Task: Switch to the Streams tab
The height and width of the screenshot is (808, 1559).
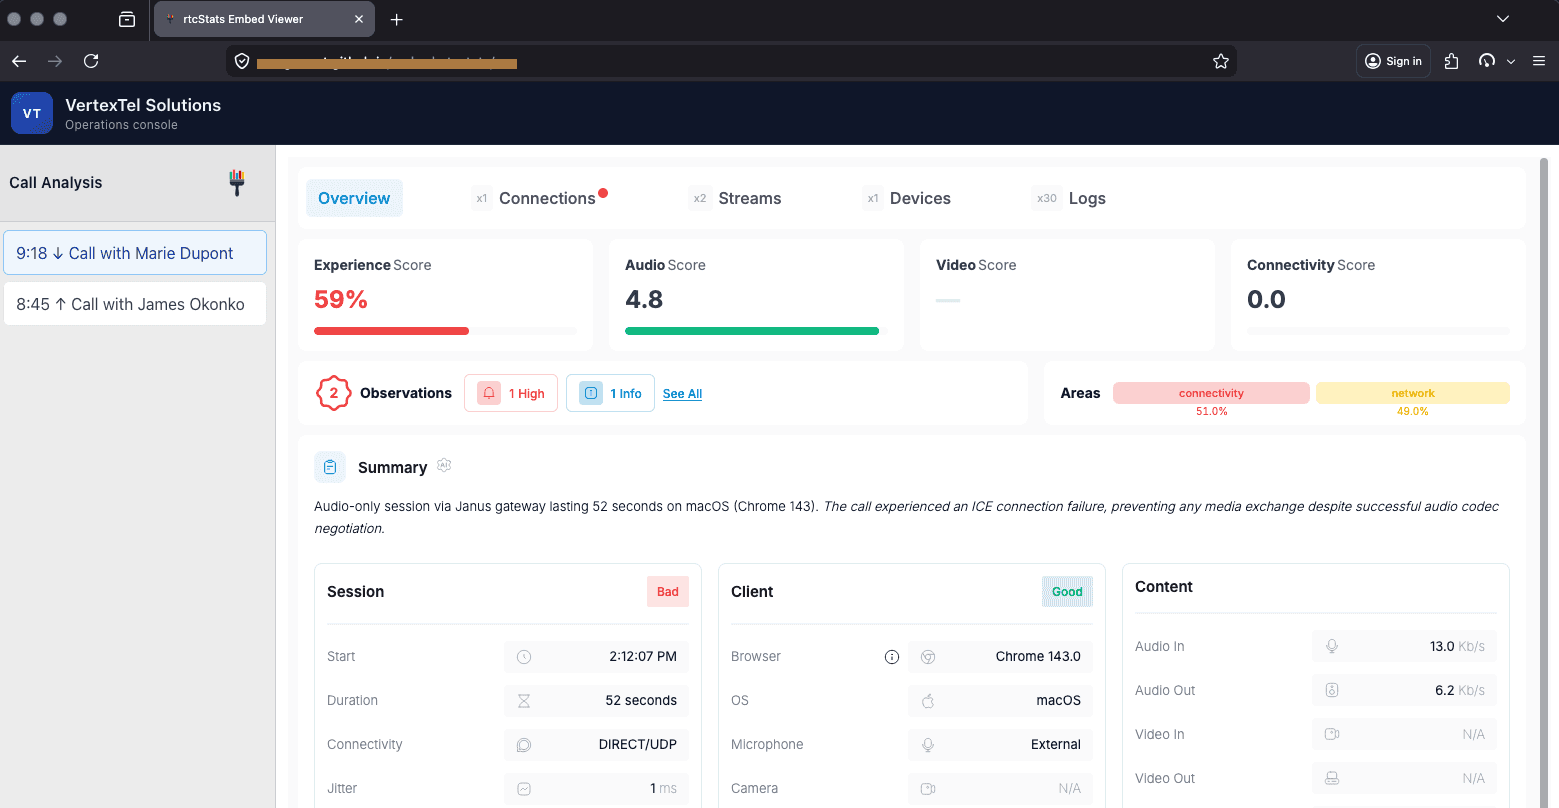Action: 749,198
